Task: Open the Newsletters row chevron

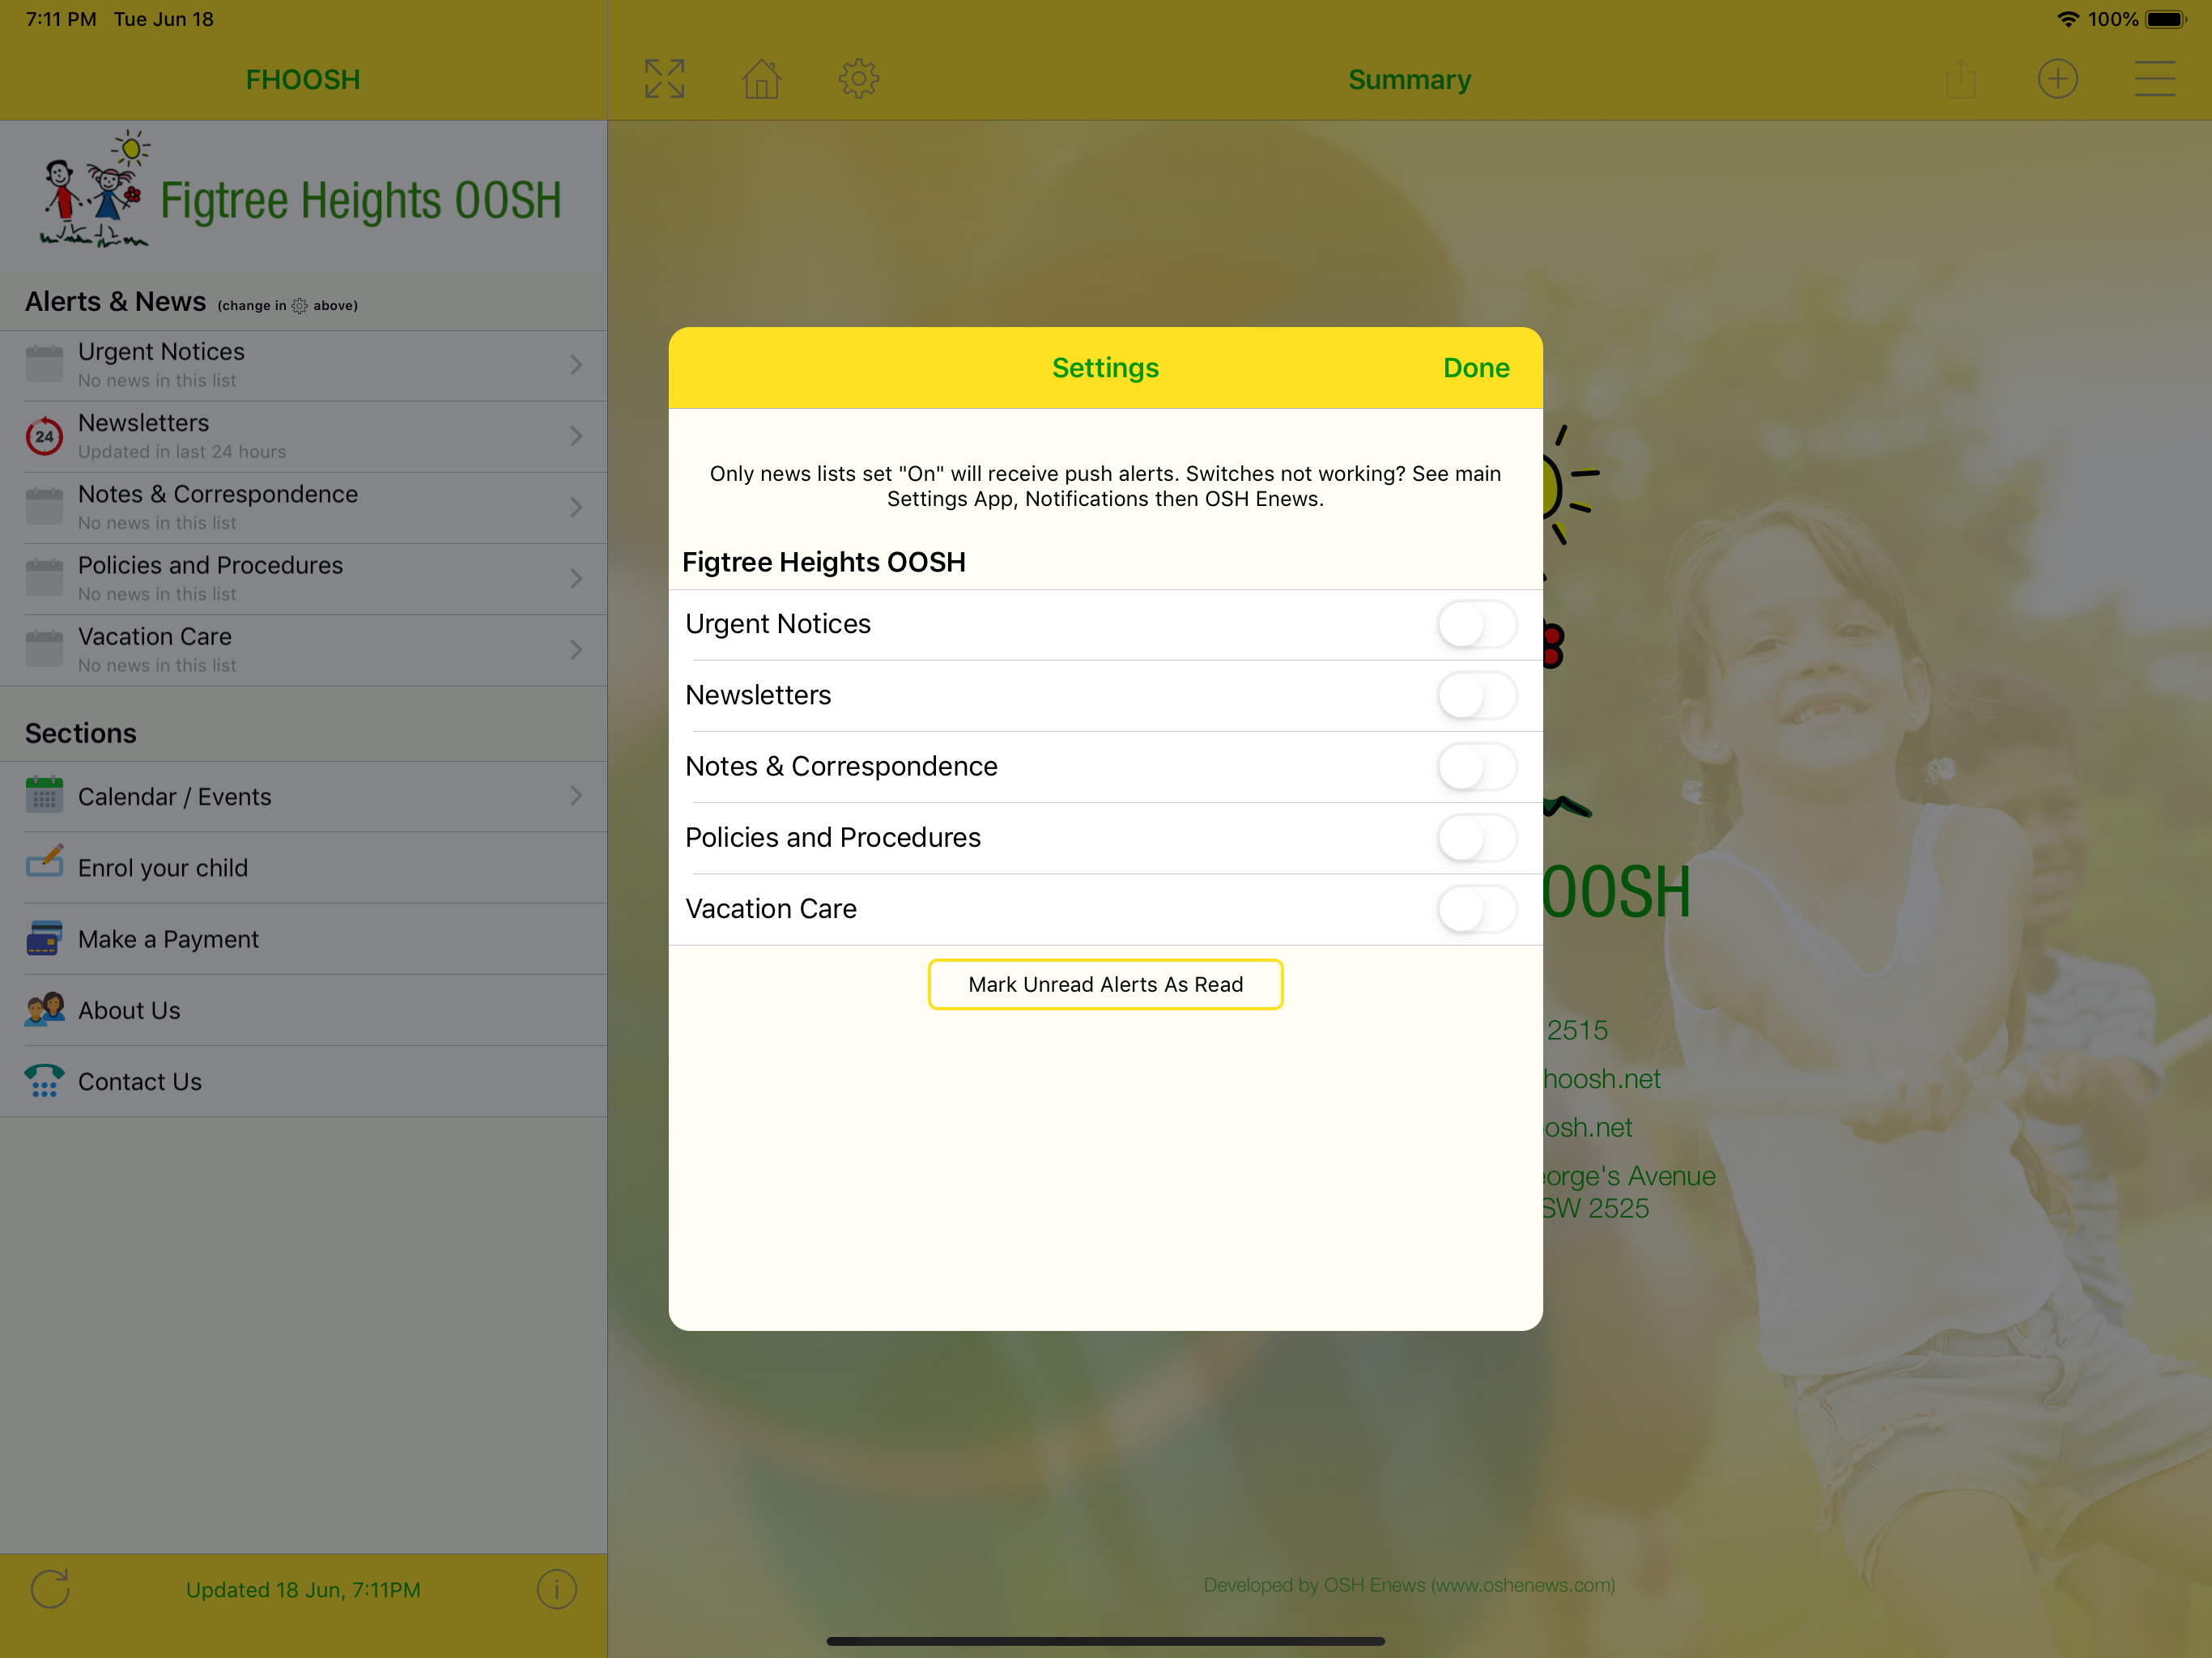Action: tap(576, 436)
